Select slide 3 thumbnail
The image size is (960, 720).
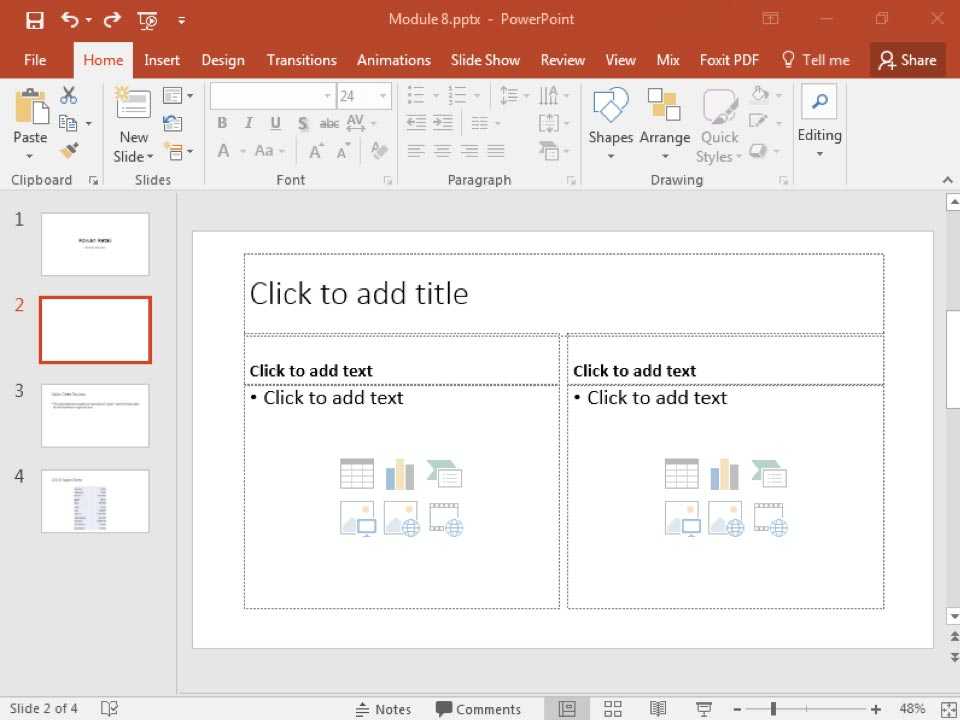pyautogui.click(x=95, y=415)
